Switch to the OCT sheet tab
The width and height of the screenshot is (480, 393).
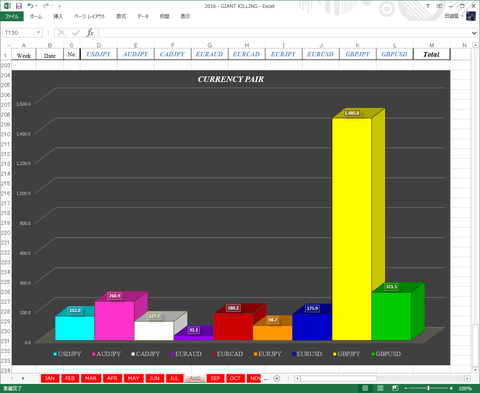235,378
